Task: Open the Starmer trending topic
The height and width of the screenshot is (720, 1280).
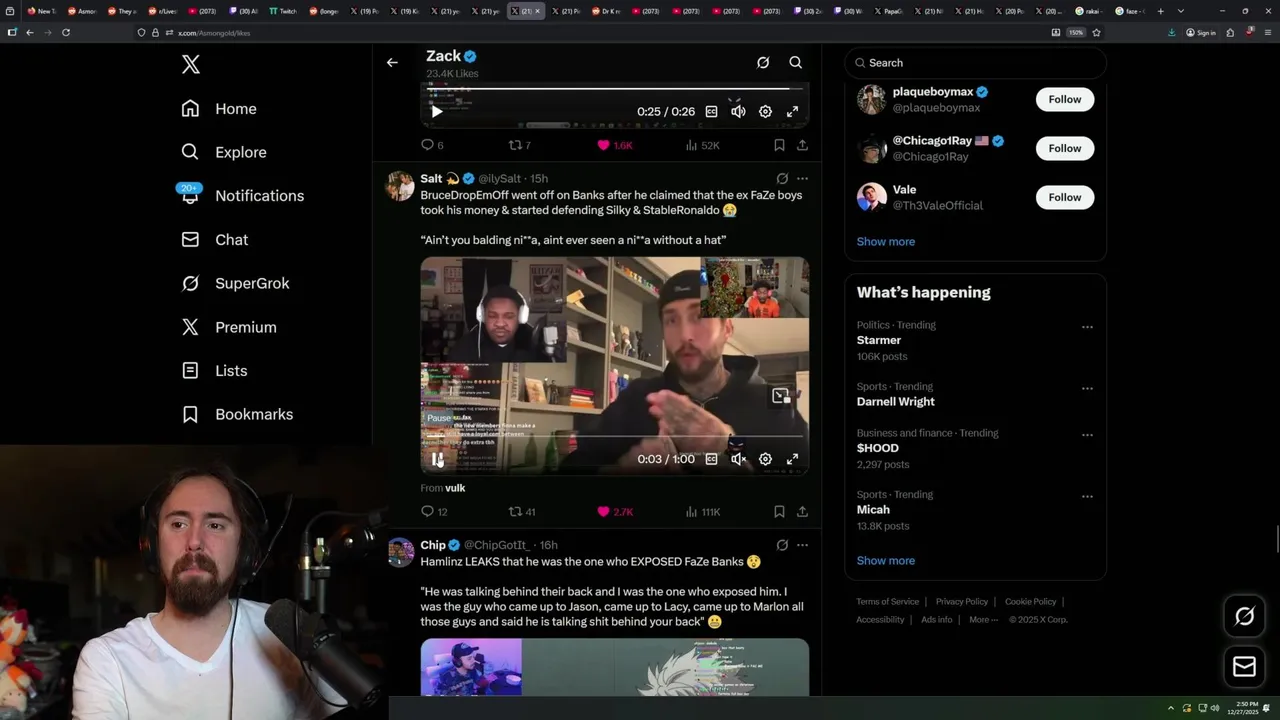Action: pyautogui.click(x=879, y=340)
